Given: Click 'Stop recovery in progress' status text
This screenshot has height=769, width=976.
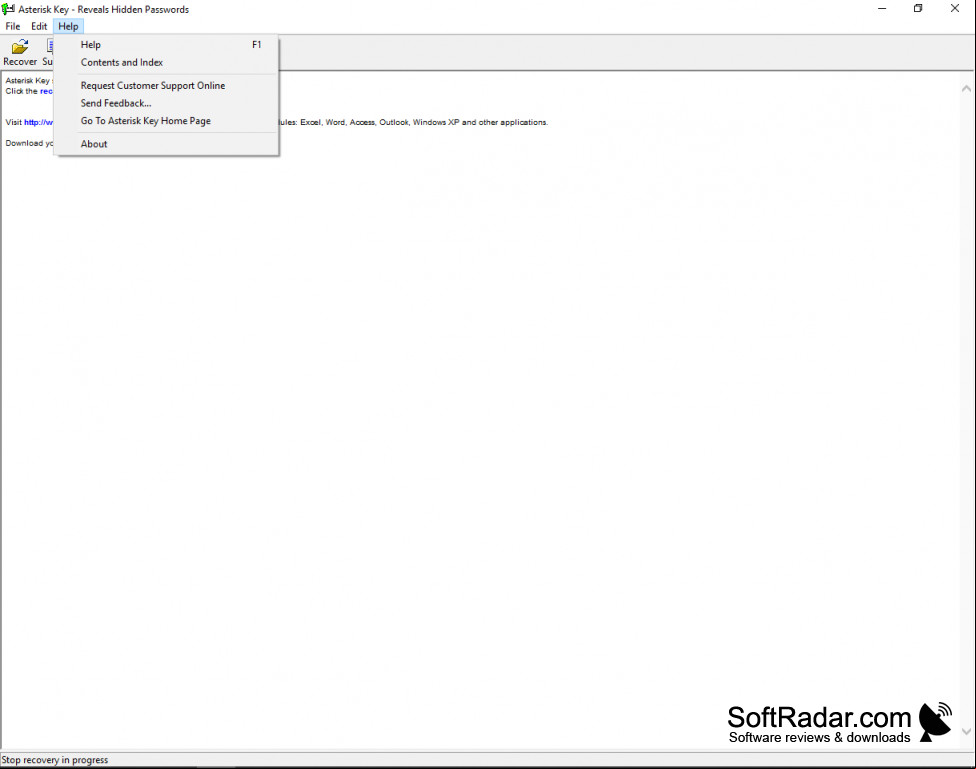Looking at the screenshot, I should point(55,760).
